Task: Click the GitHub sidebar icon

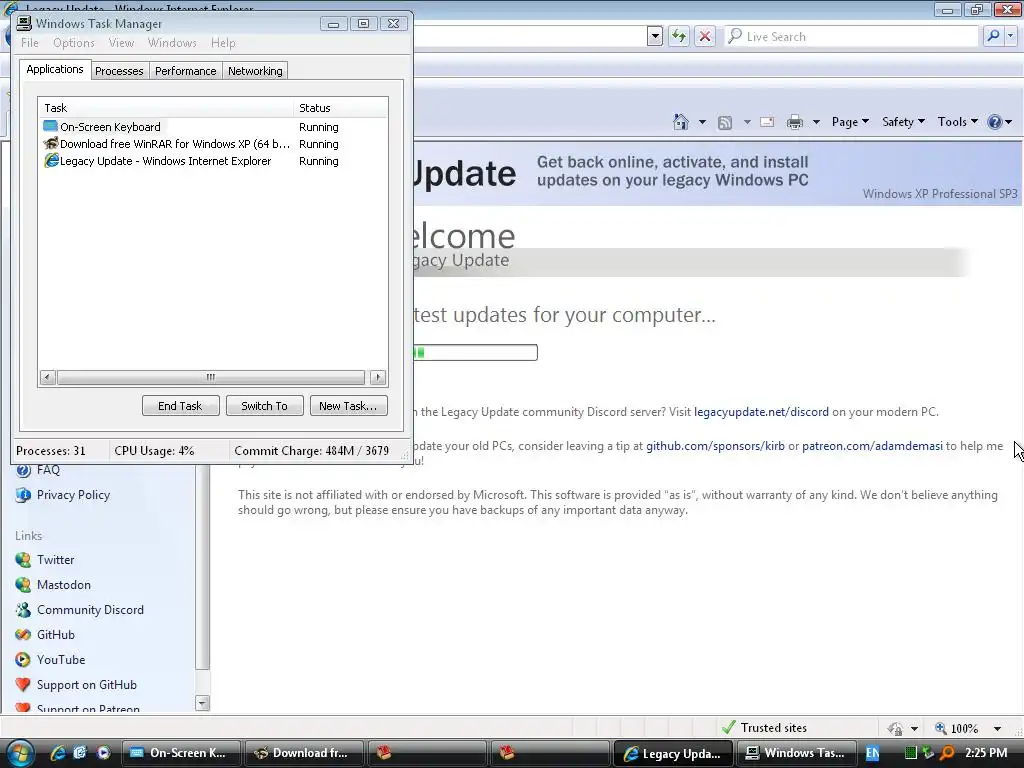Action: pyautogui.click(x=23, y=635)
